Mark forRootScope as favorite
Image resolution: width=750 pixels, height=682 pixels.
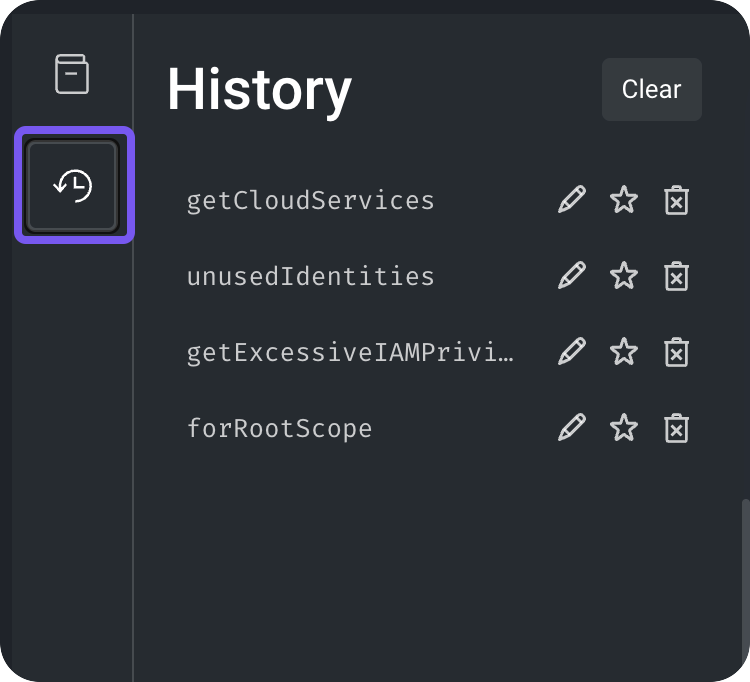pos(624,428)
